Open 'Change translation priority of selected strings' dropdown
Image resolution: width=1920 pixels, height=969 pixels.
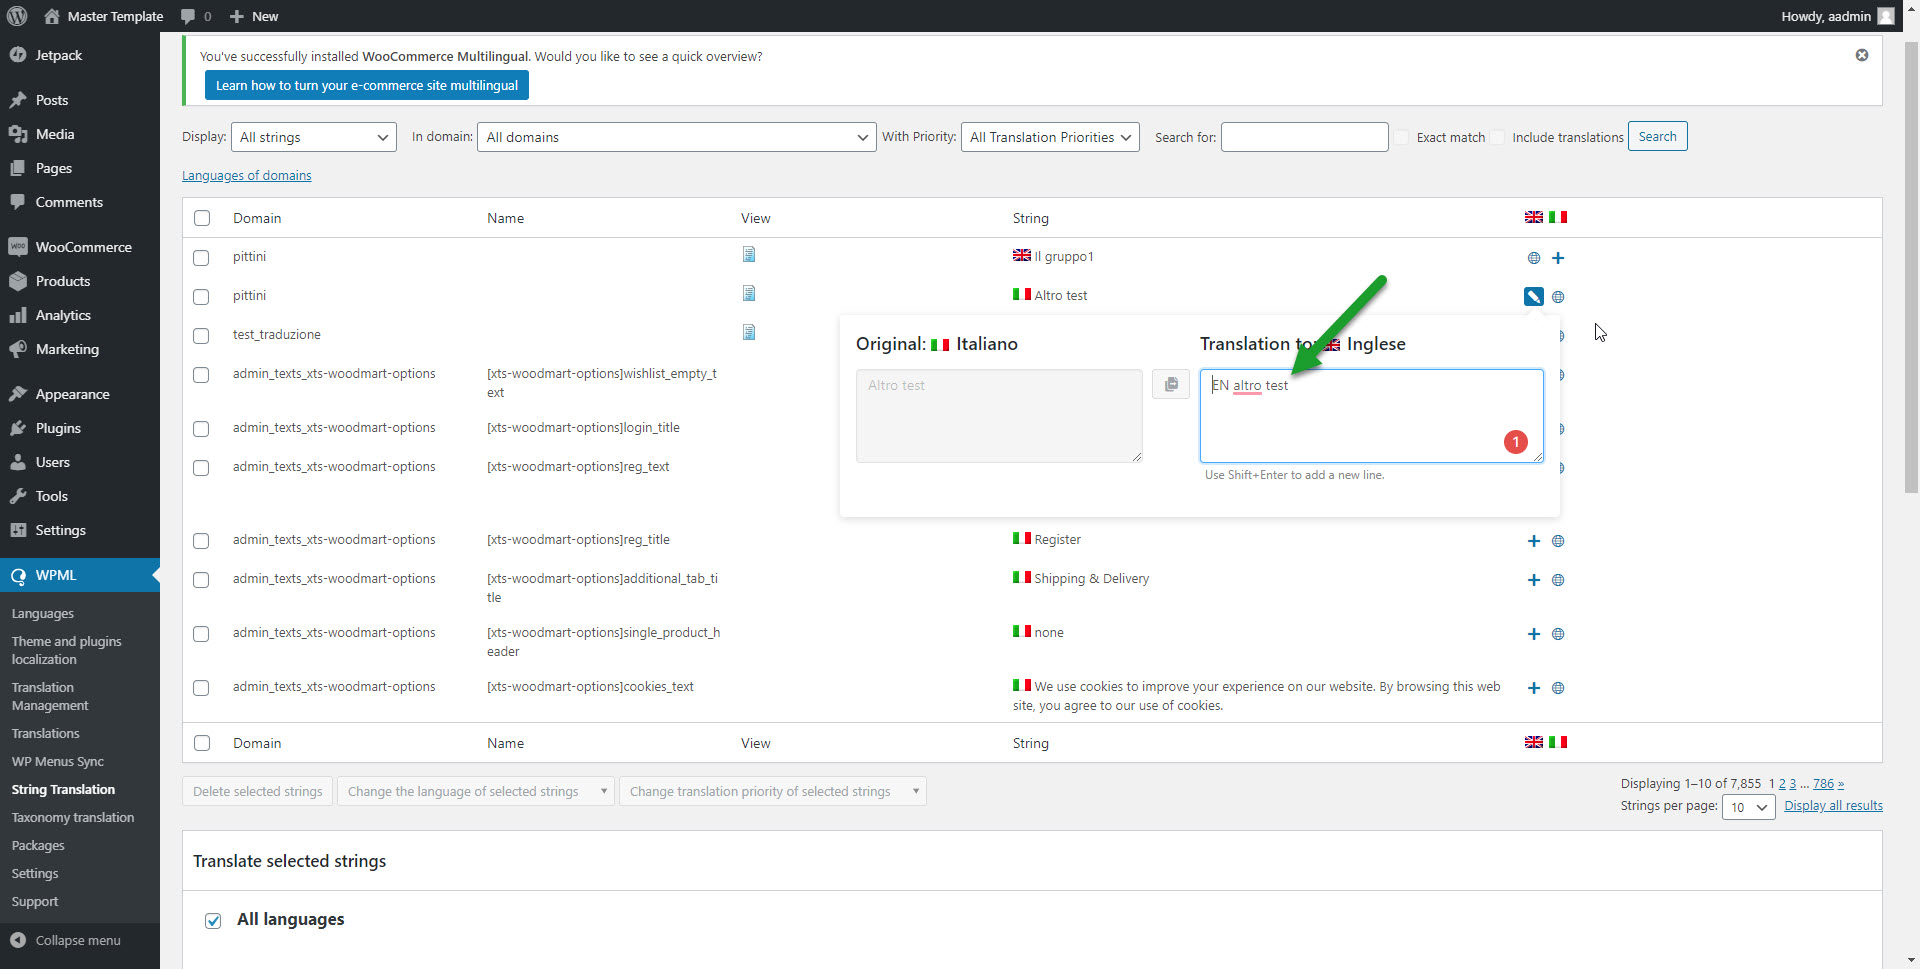(773, 791)
